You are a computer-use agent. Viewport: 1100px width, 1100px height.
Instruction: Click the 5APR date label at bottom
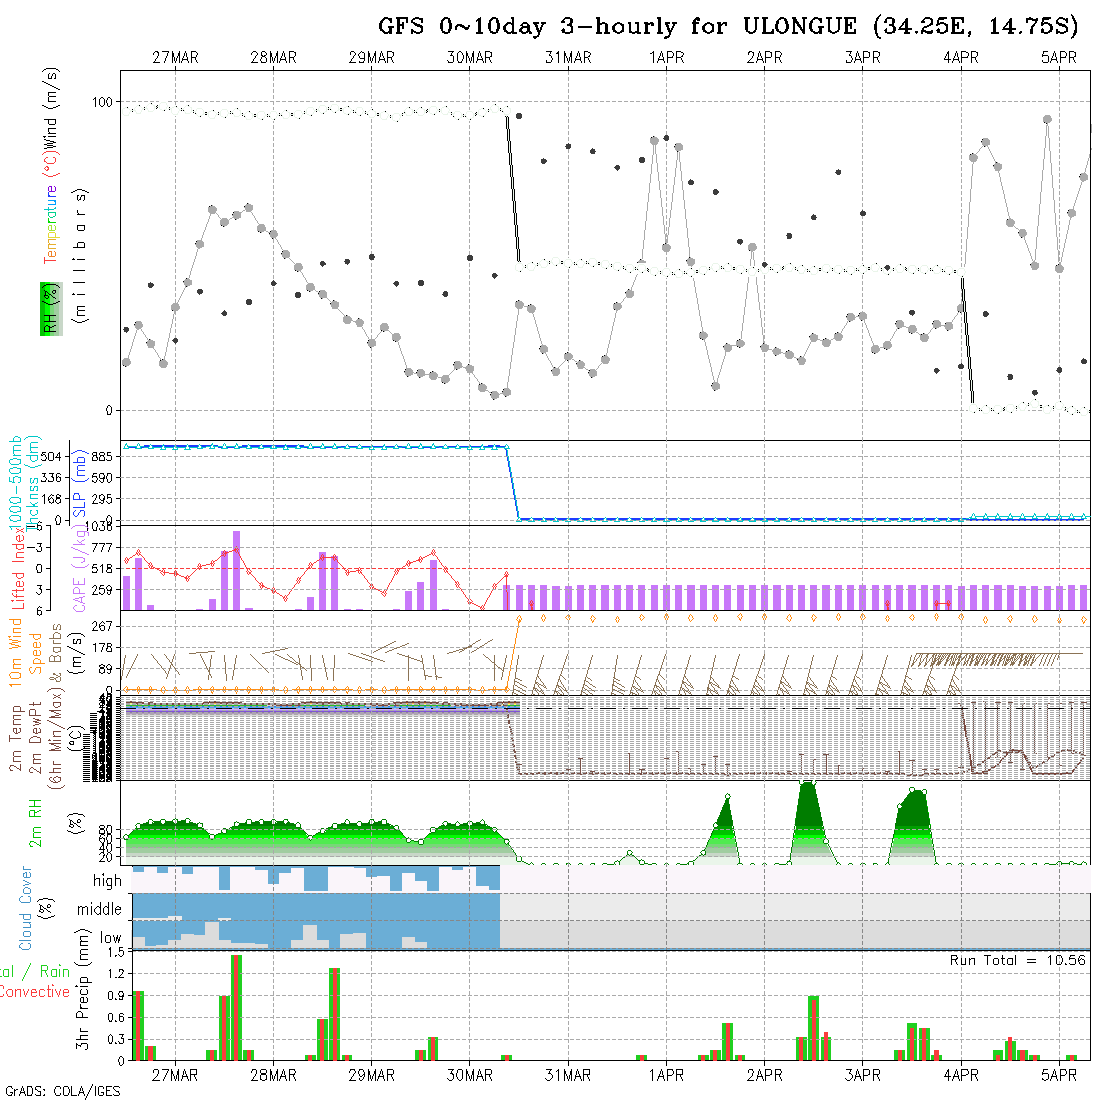[1059, 1075]
